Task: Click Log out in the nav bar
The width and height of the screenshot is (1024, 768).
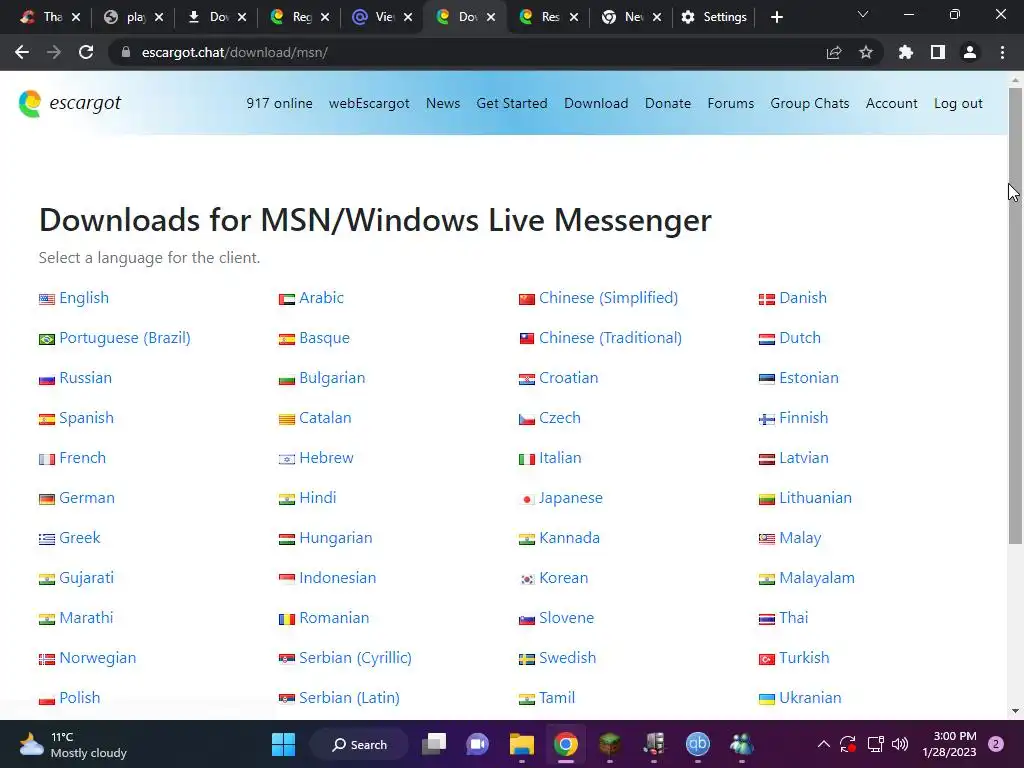Action: pos(958,103)
